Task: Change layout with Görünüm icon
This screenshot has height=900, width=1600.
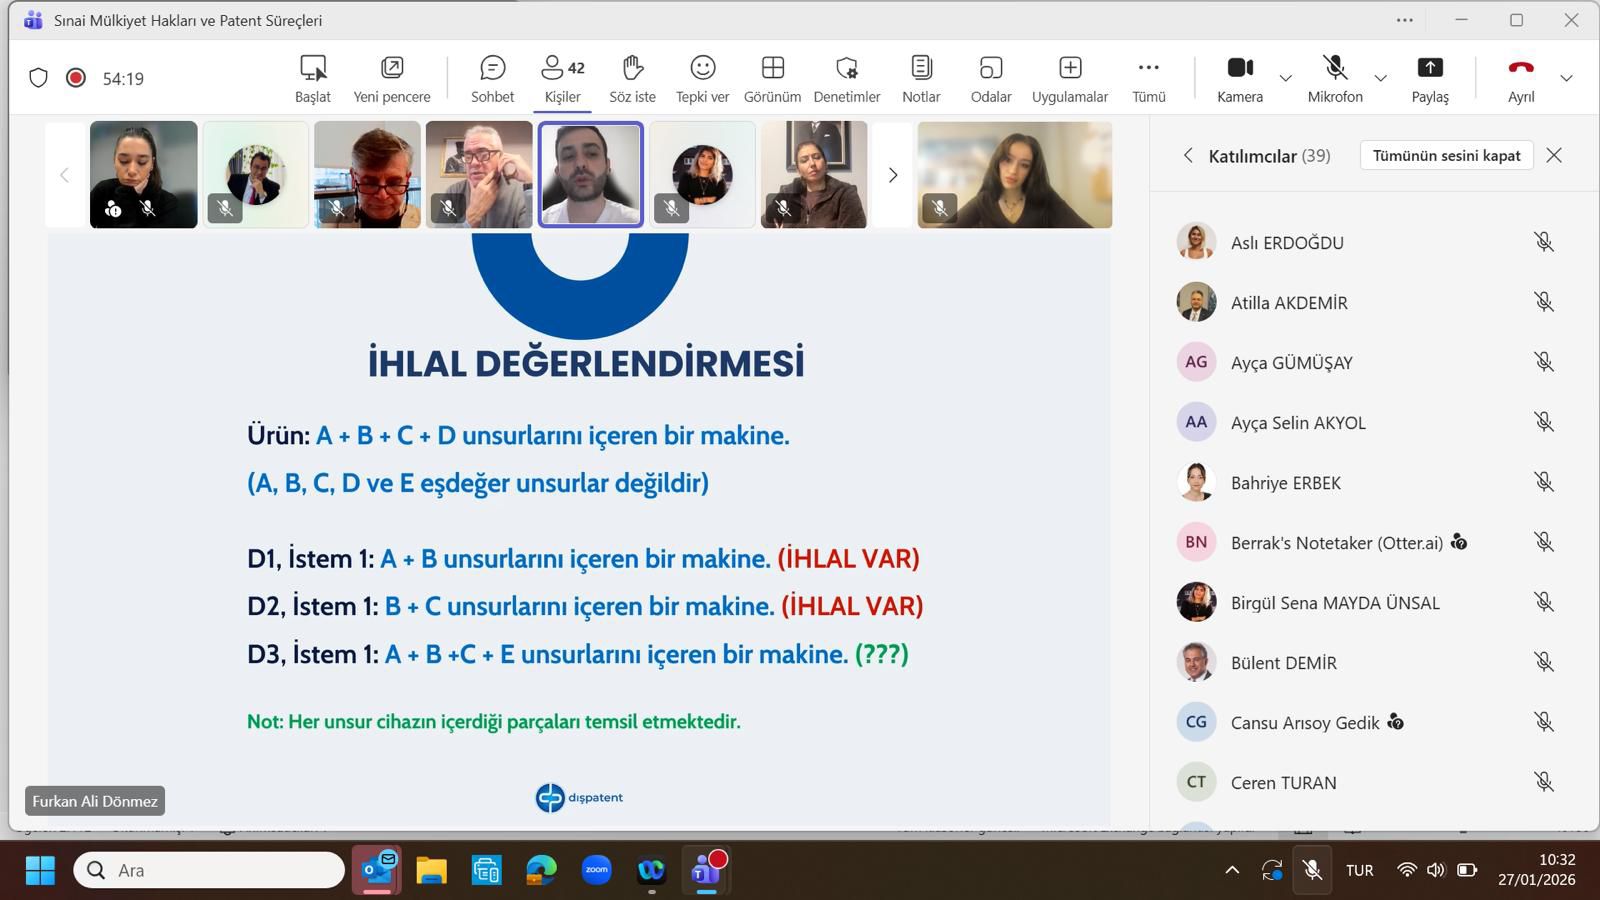Action: (x=772, y=68)
